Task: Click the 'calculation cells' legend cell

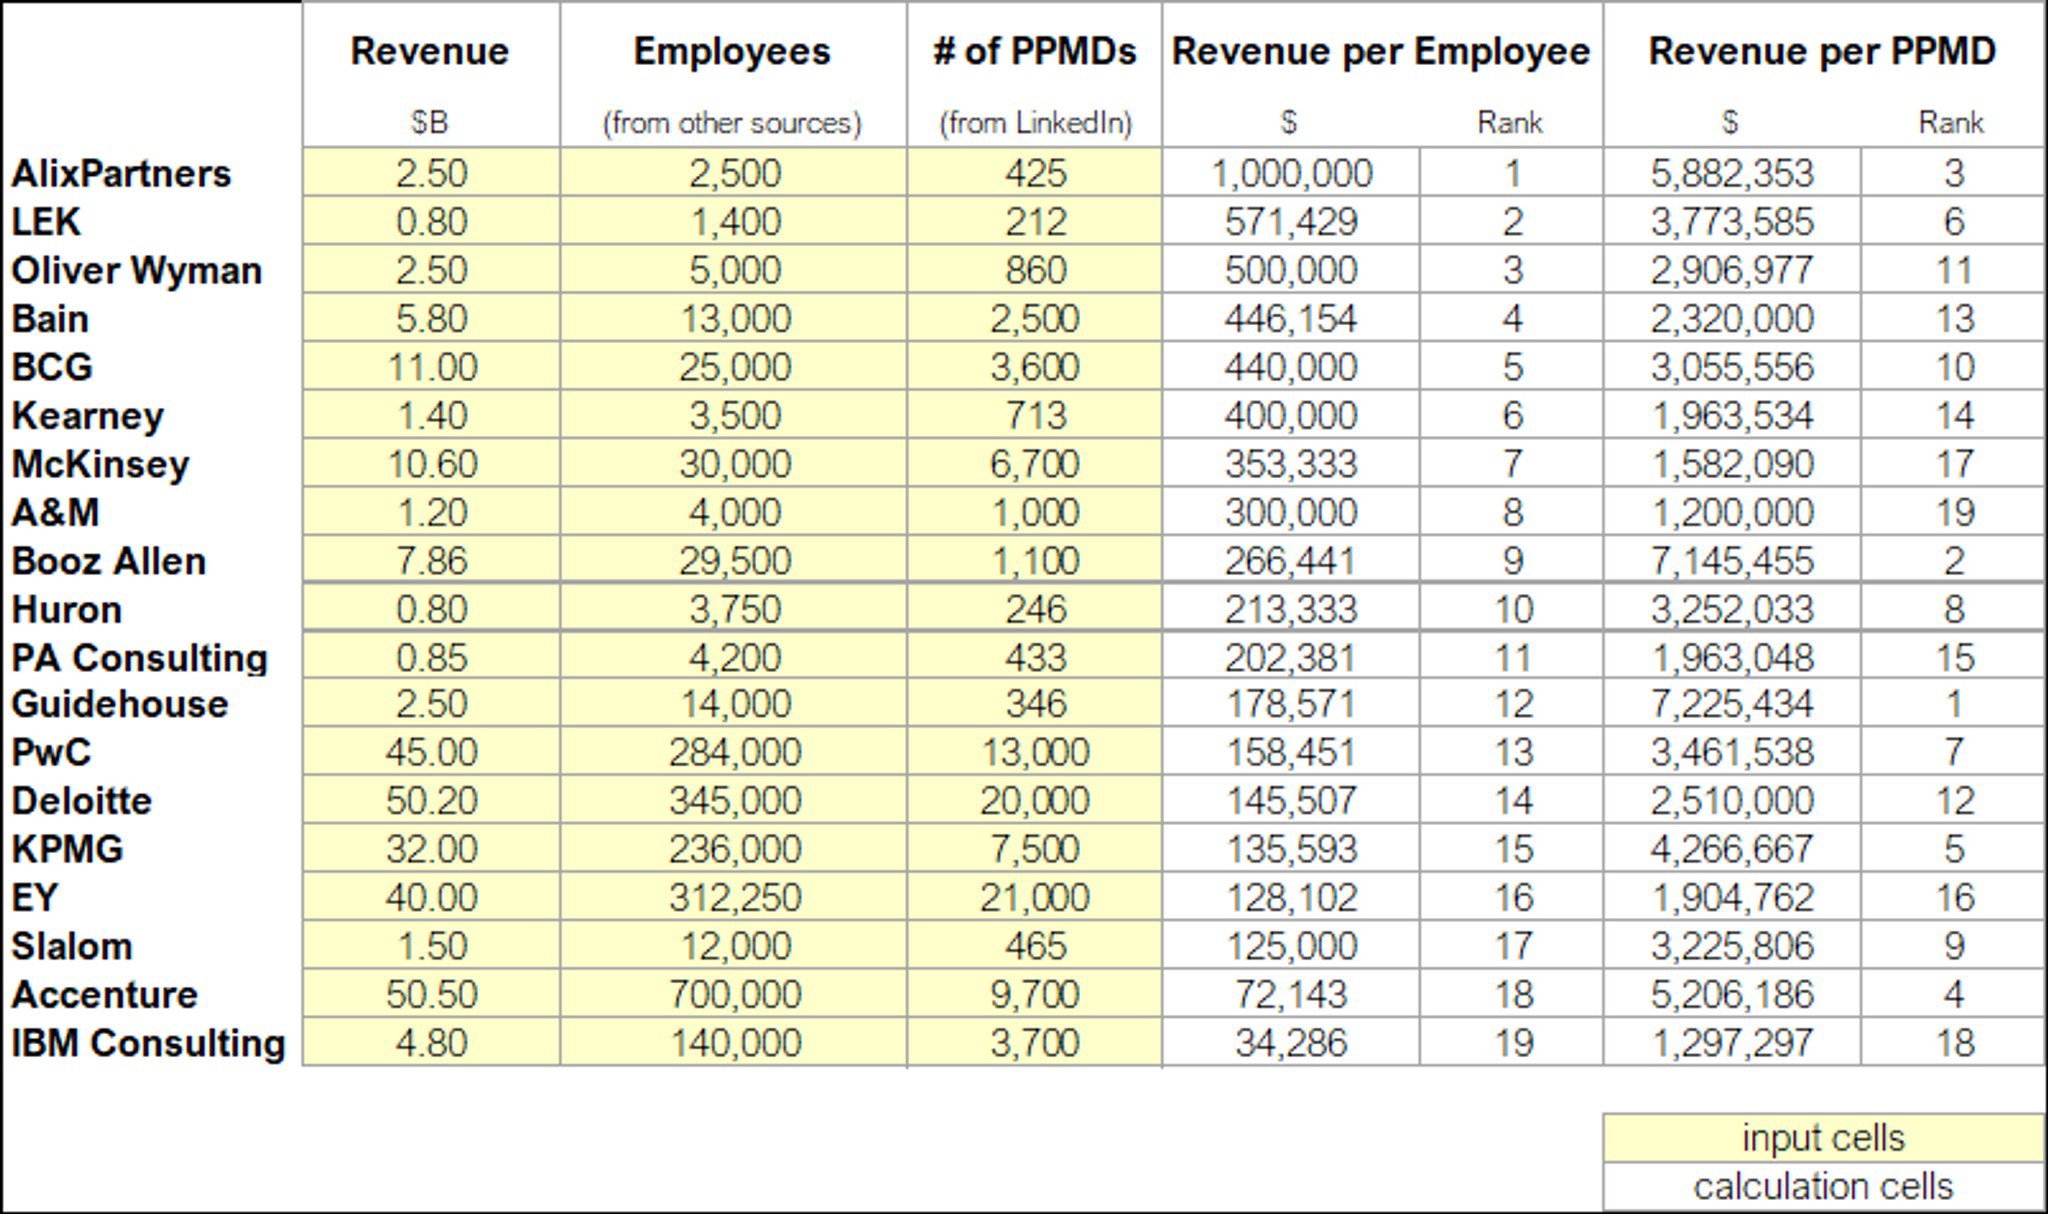Action: (x=1823, y=1187)
